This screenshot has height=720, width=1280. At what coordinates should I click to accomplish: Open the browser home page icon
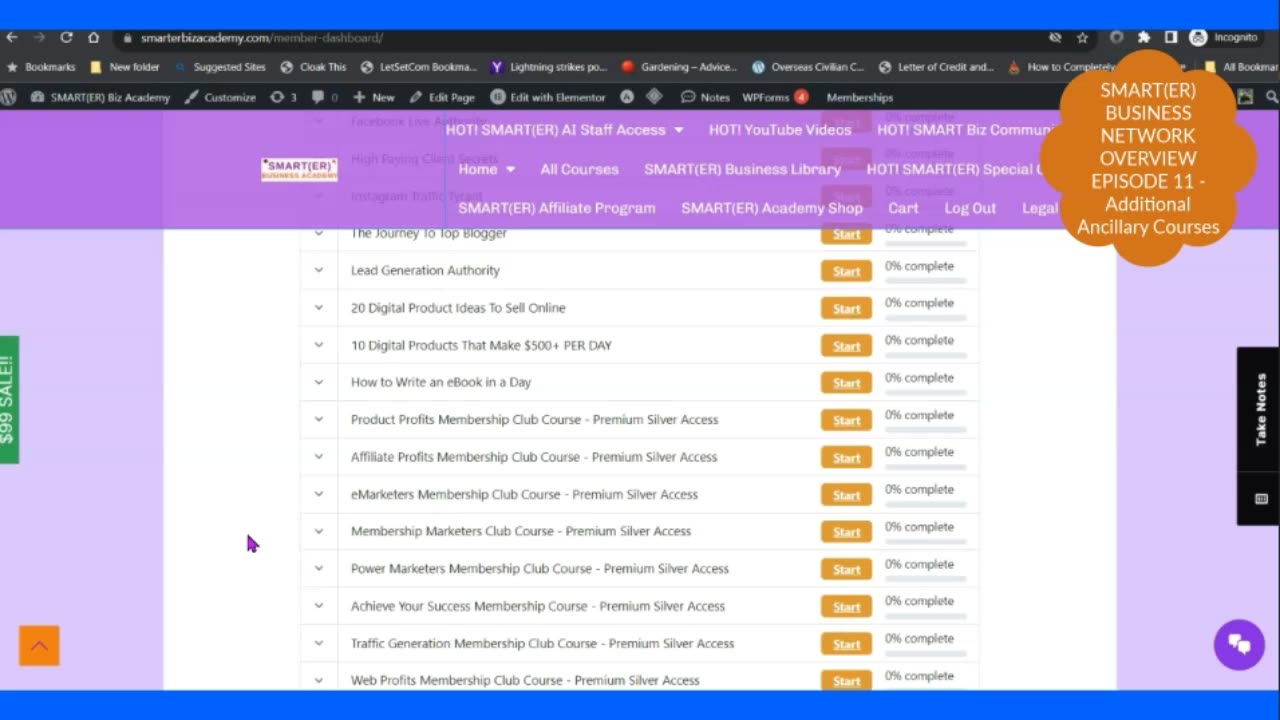[93, 37]
